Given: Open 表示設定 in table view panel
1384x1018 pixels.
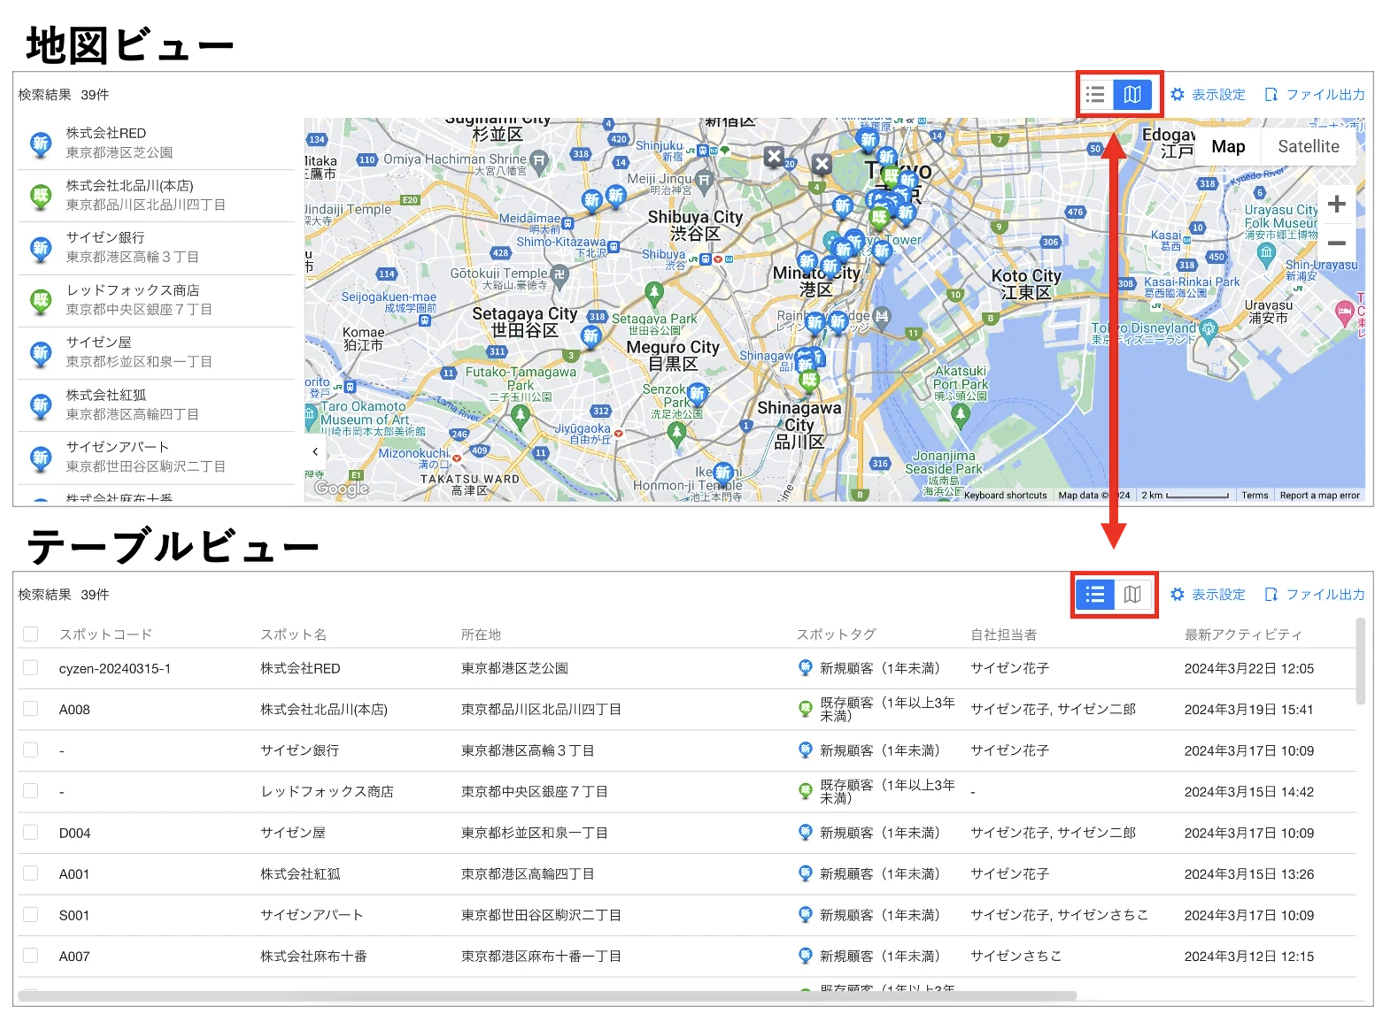Looking at the screenshot, I should click(x=1208, y=595).
